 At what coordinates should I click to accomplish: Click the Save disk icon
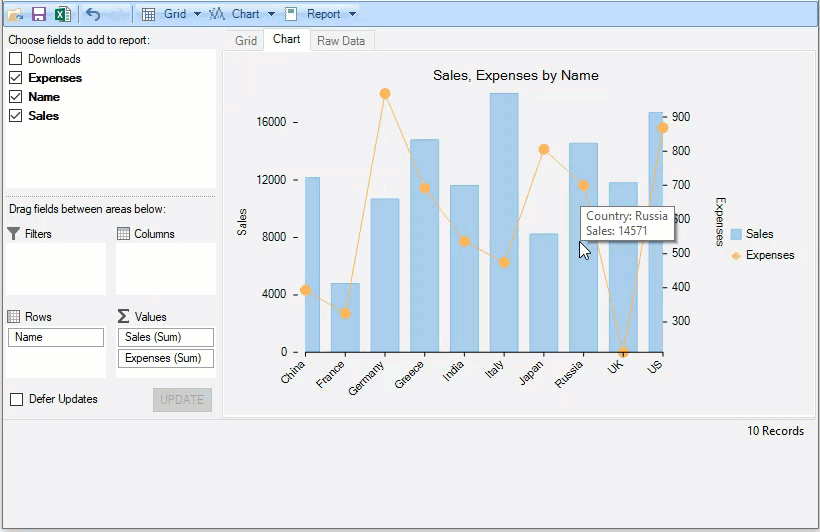click(x=39, y=14)
